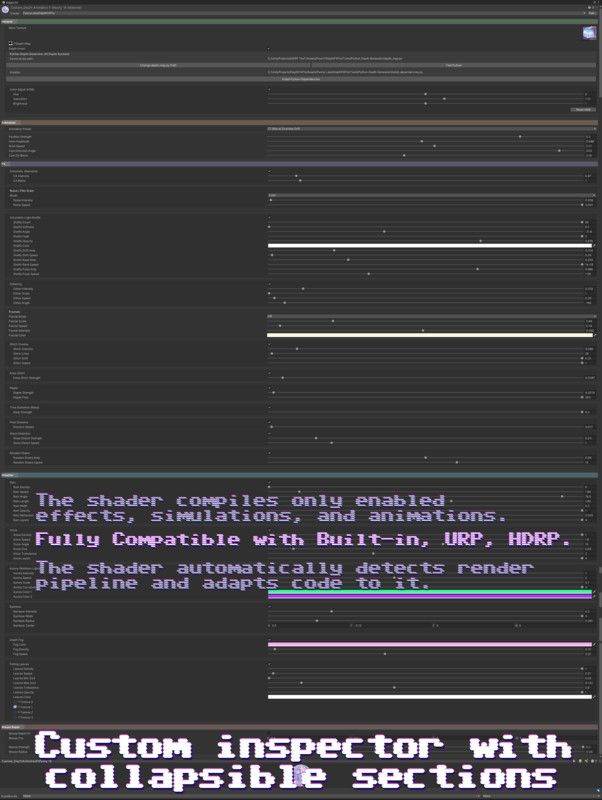The image size is (602, 800).
Task: Toggle the Depth Invert checkbox
Action: tap(269, 49)
